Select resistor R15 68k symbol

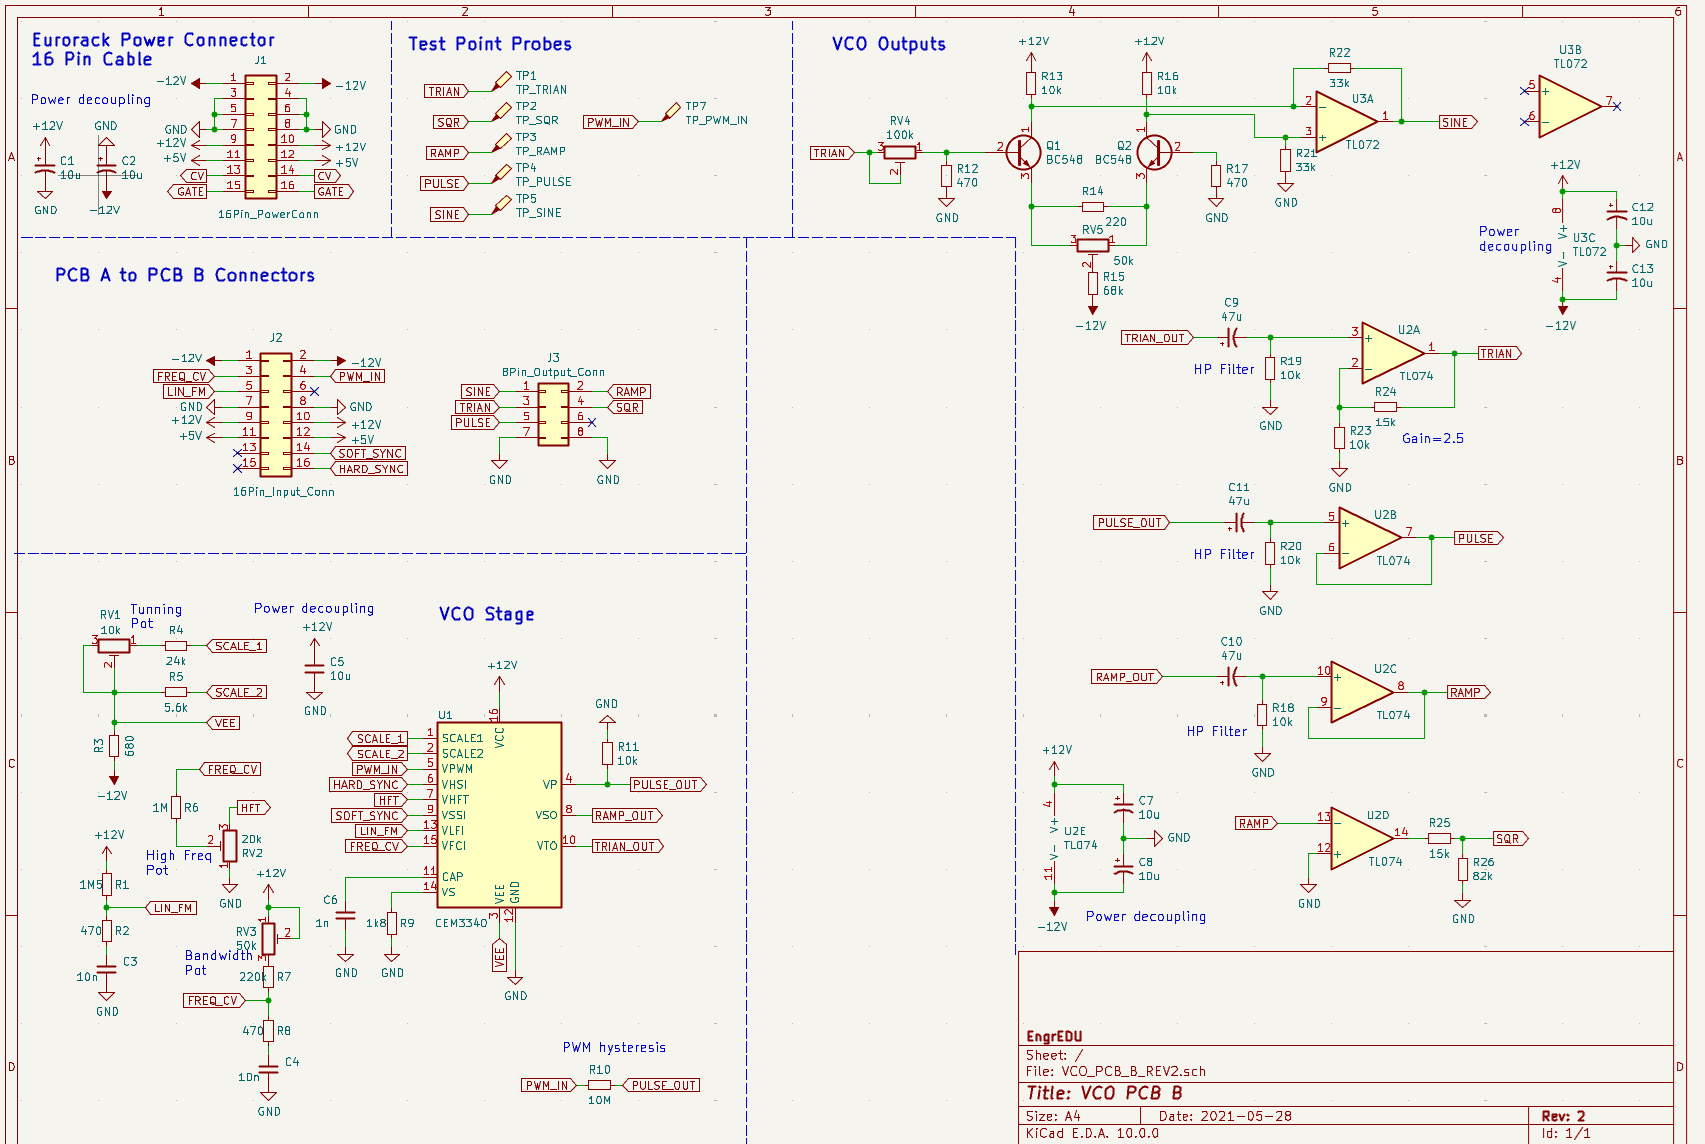click(x=1093, y=283)
